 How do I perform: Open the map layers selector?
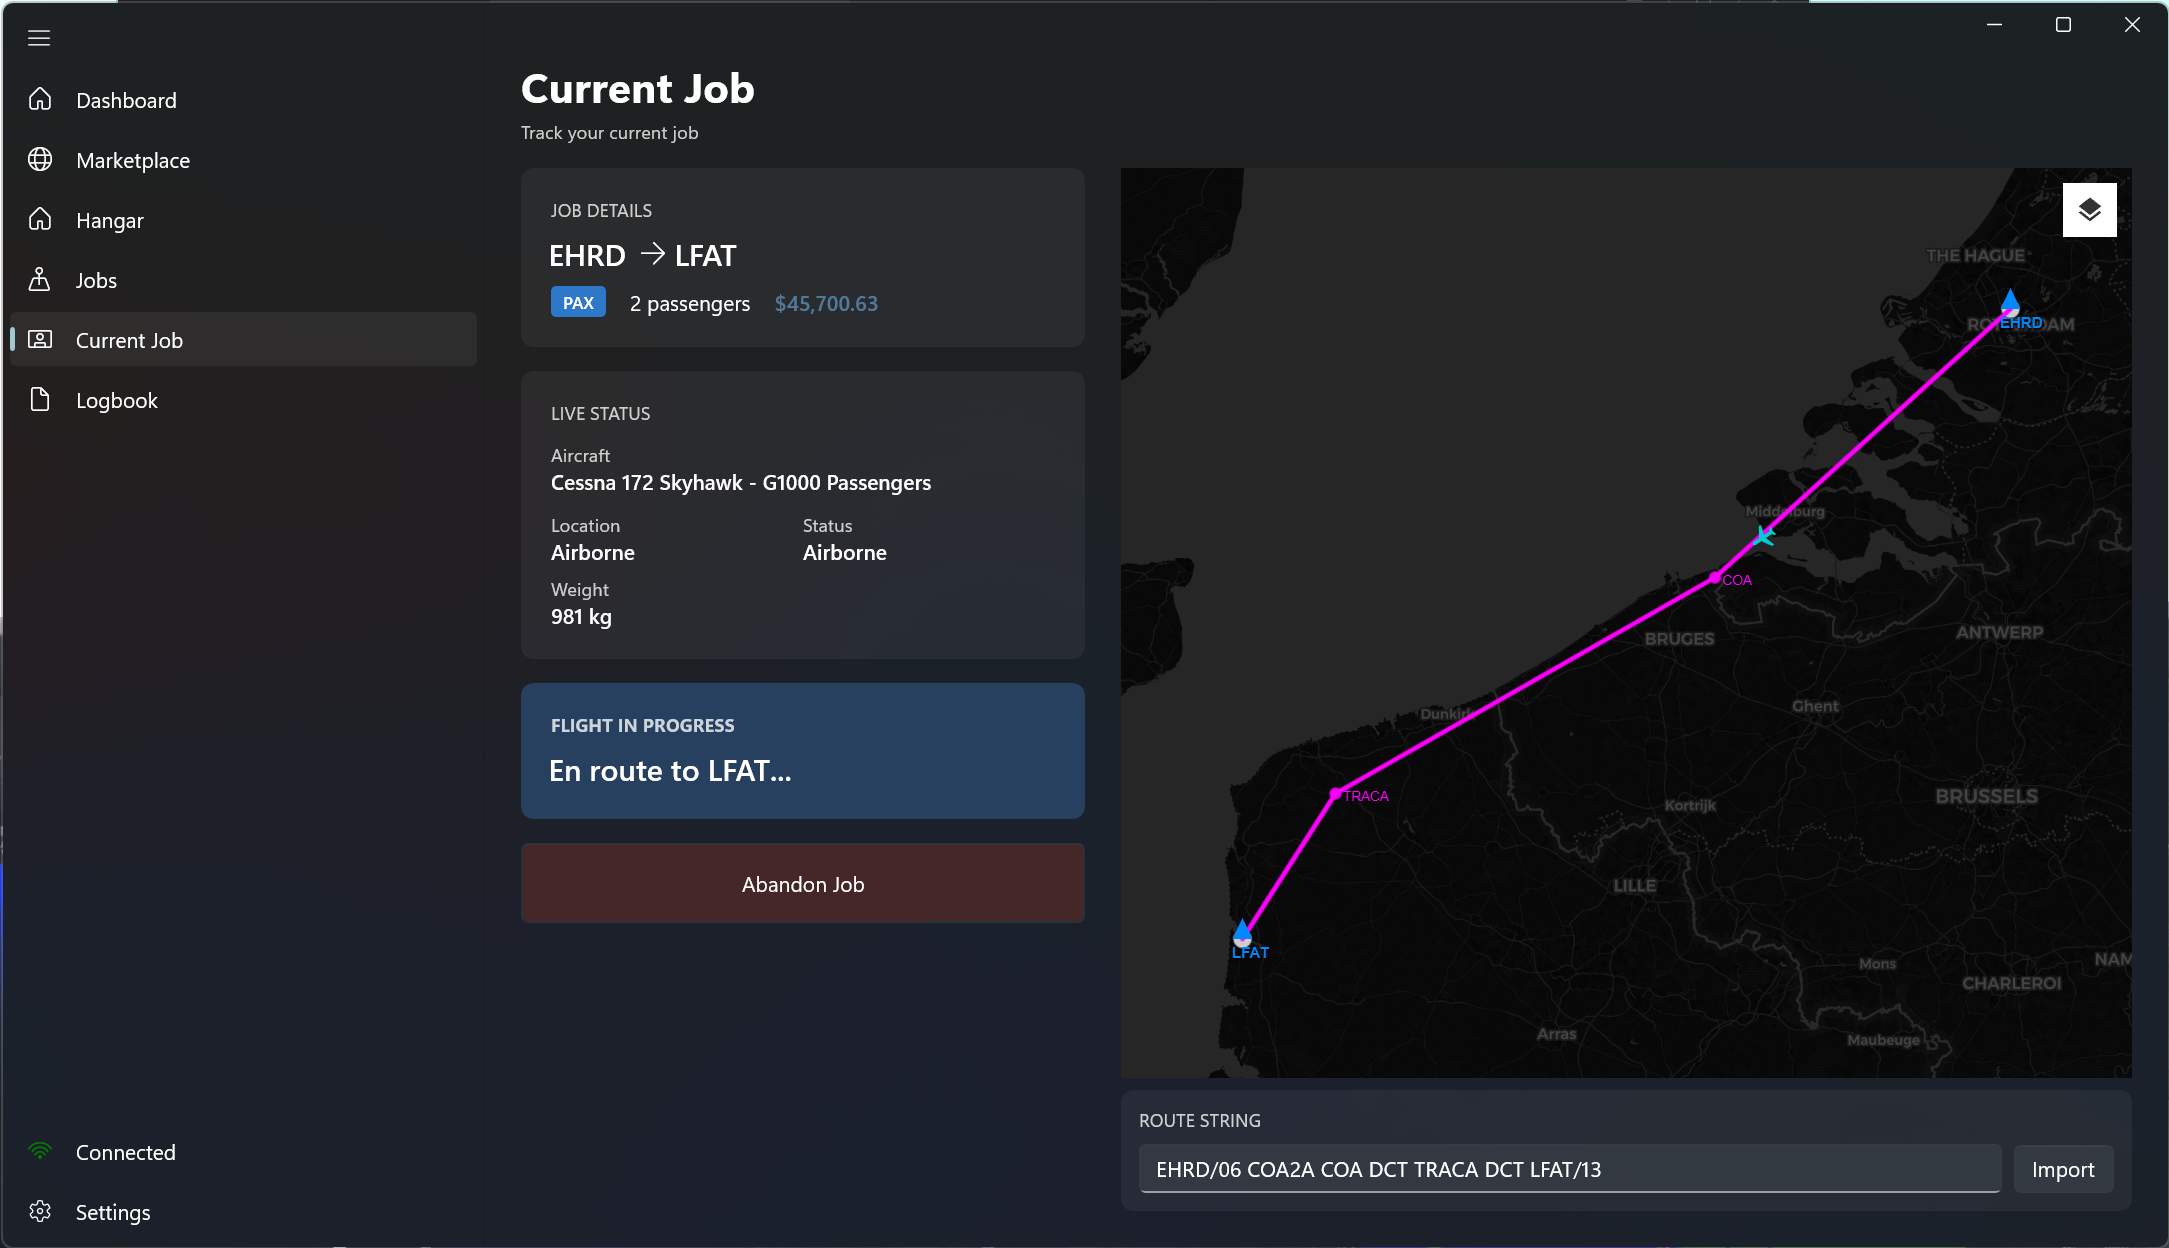click(x=2089, y=210)
